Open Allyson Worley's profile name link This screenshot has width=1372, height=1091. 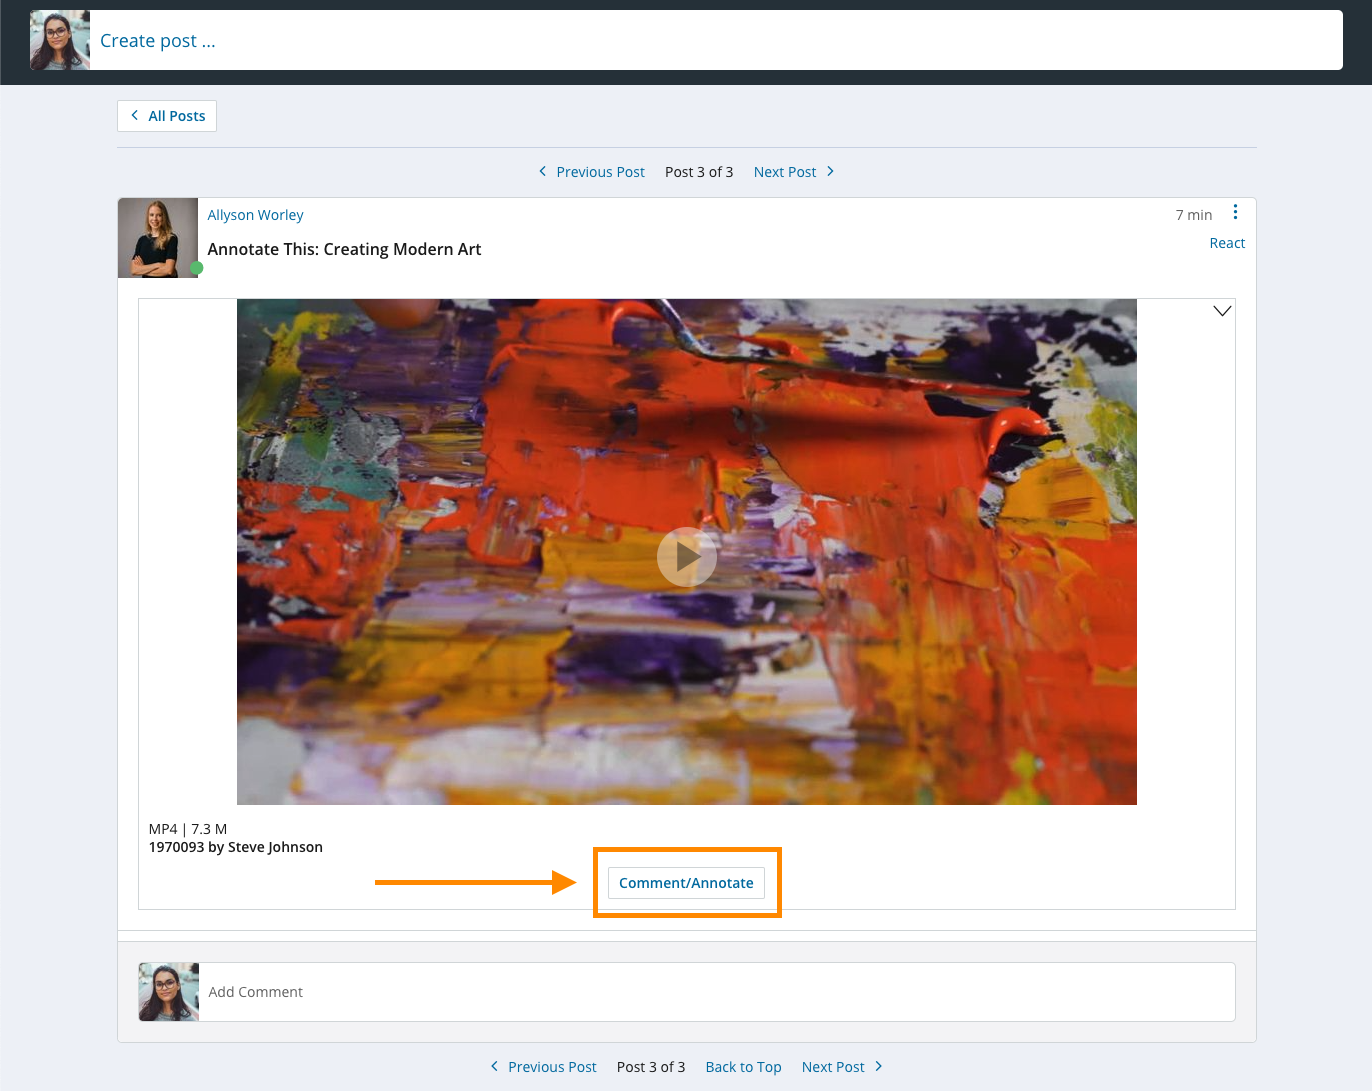255,215
